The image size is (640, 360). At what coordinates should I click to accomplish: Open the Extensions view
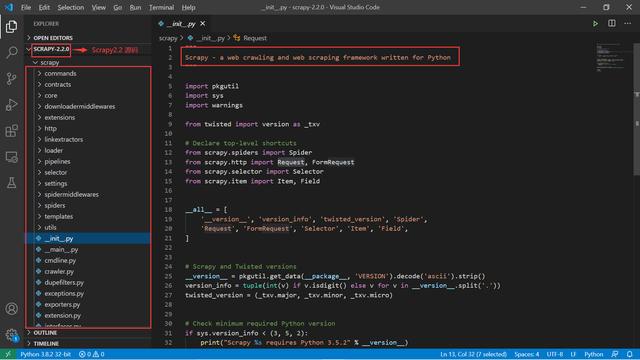pyautogui.click(x=12, y=131)
